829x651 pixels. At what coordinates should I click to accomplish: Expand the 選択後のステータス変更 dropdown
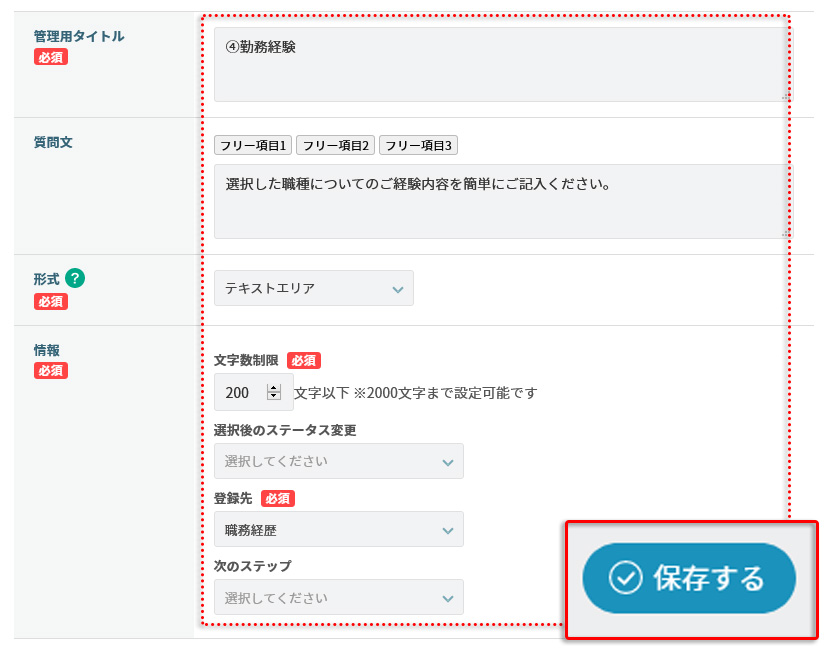coord(338,461)
